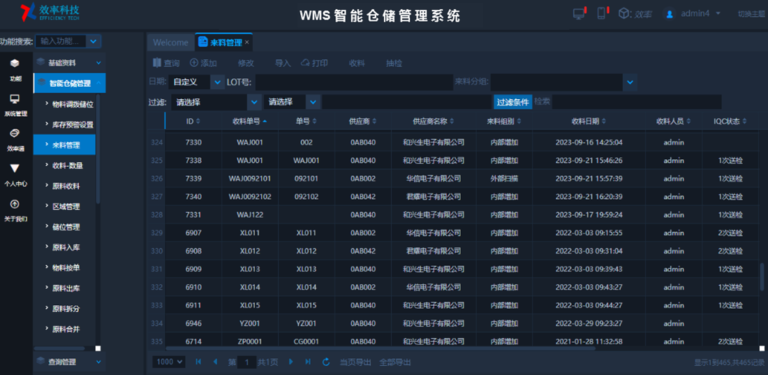The width and height of the screenshot is (768, 375).
Task: Click the 效率科技 company logo
Action: pos(50,13)
